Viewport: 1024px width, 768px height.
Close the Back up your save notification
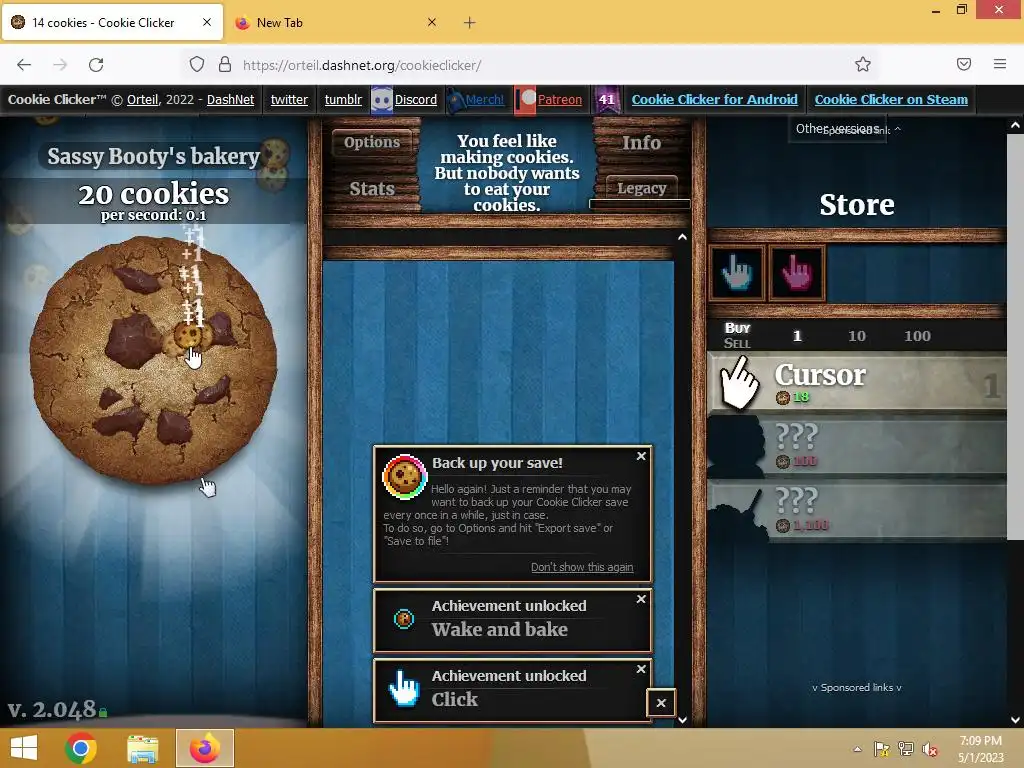[641, 456]
